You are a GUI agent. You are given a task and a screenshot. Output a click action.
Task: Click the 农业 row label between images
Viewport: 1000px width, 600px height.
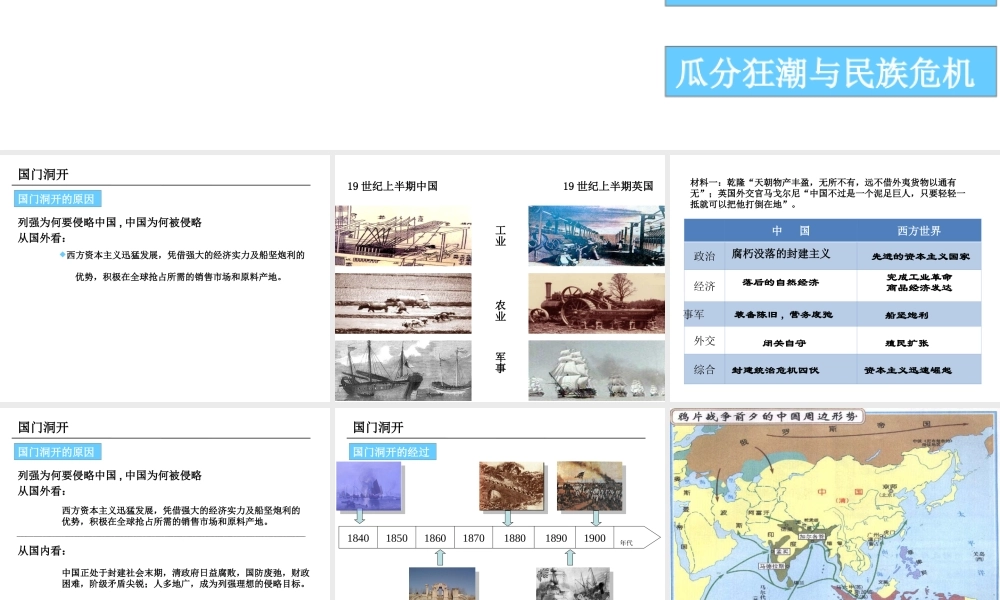501,311
